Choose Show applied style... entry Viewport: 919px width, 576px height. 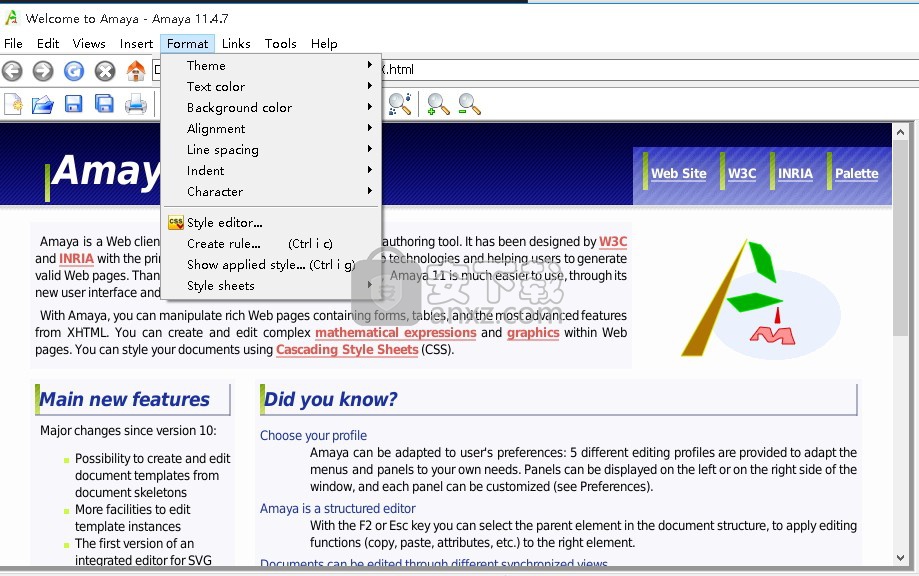(271, 265)
